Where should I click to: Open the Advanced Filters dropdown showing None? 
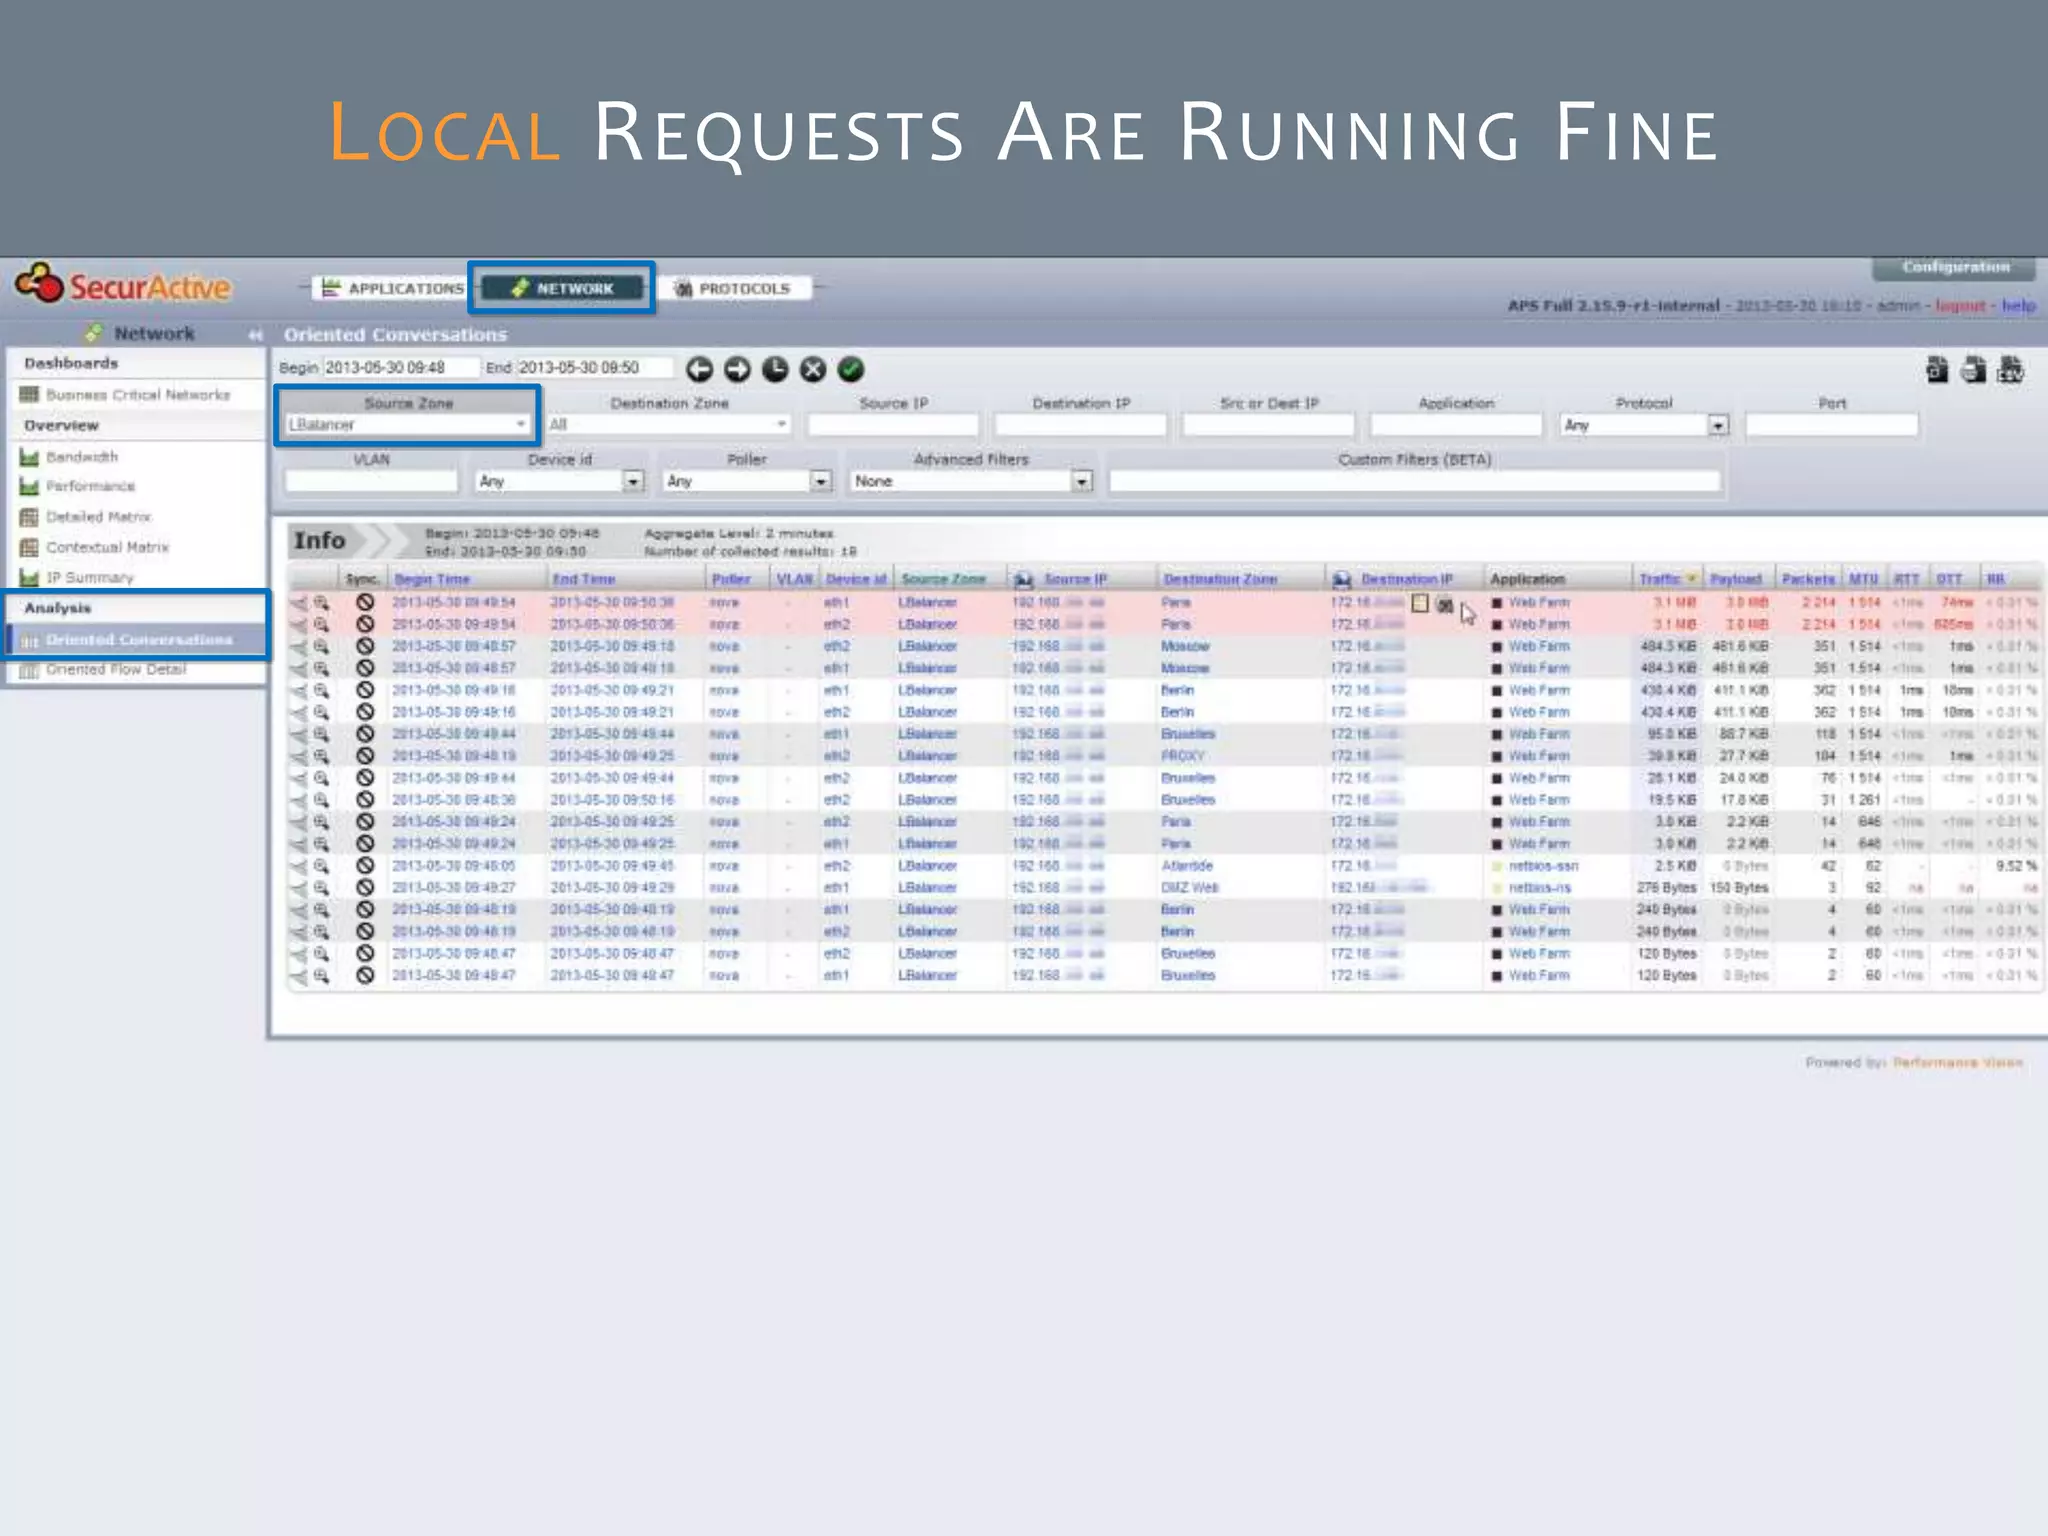pyautogui.click(x=971, y=482)
